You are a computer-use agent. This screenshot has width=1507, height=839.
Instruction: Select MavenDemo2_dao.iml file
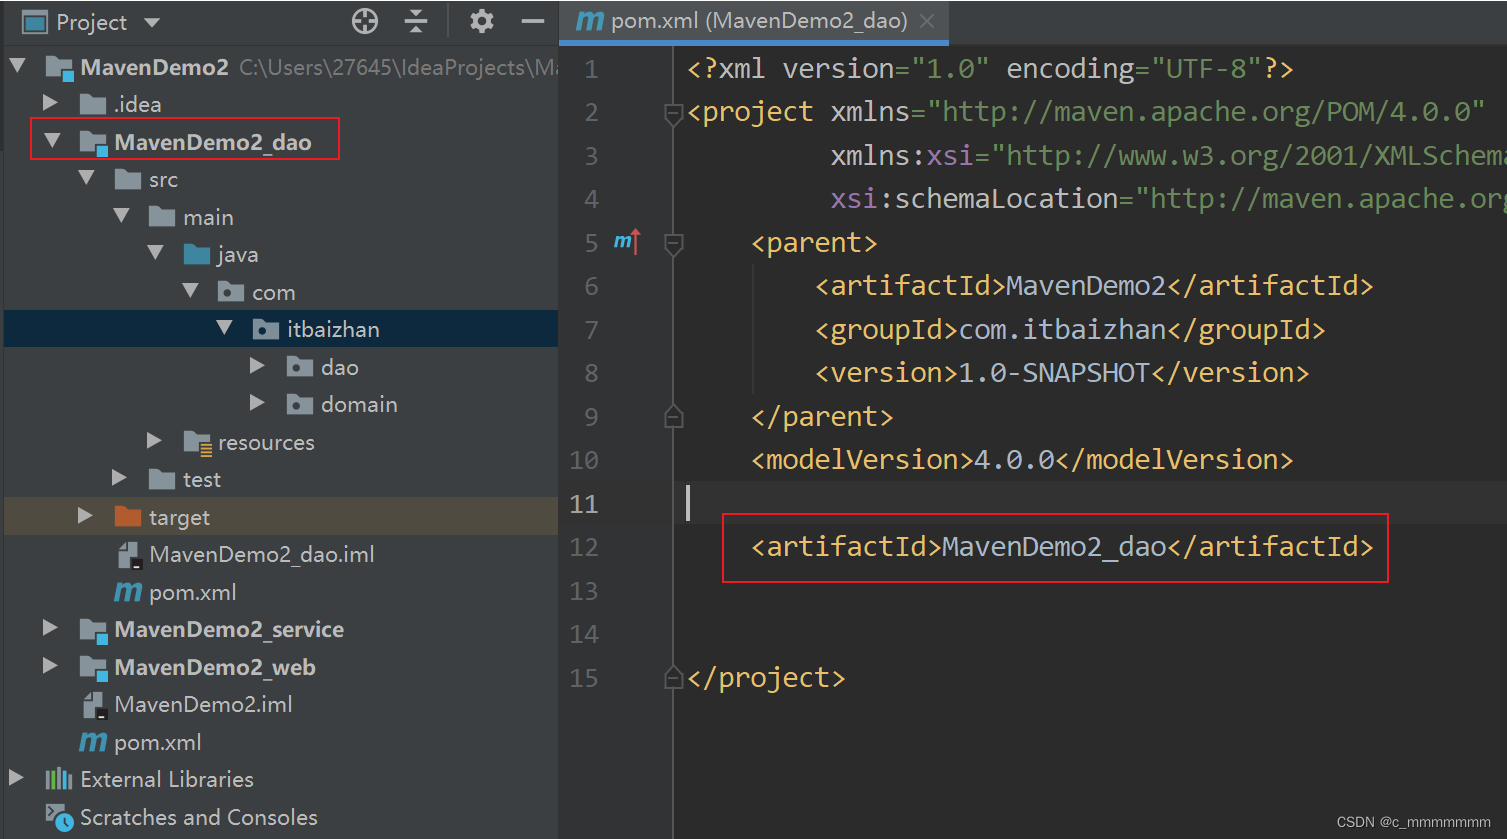click(262, 554)
